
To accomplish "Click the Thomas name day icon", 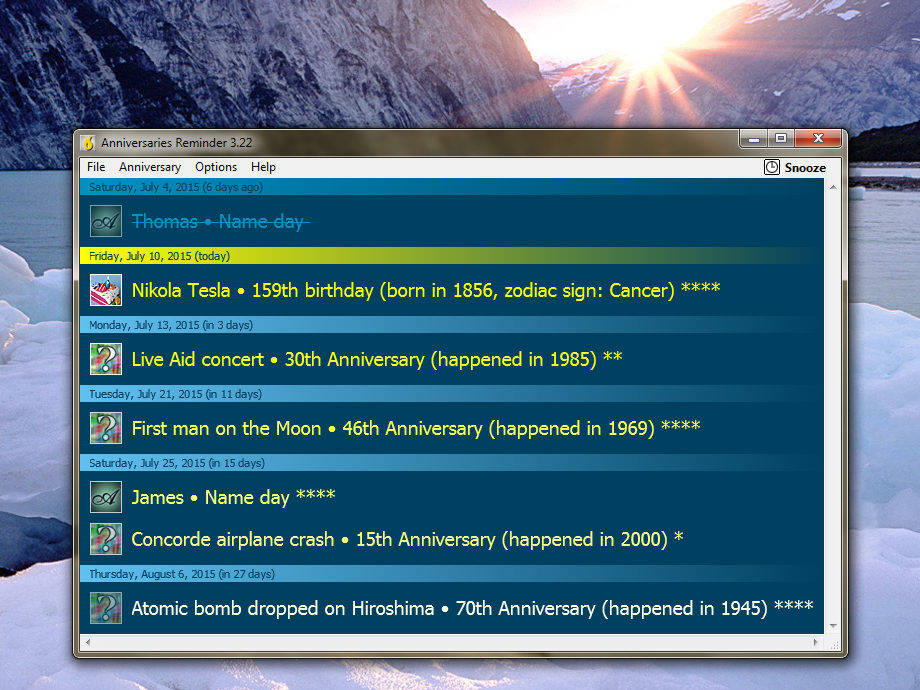I will click(x=105, y=221).
